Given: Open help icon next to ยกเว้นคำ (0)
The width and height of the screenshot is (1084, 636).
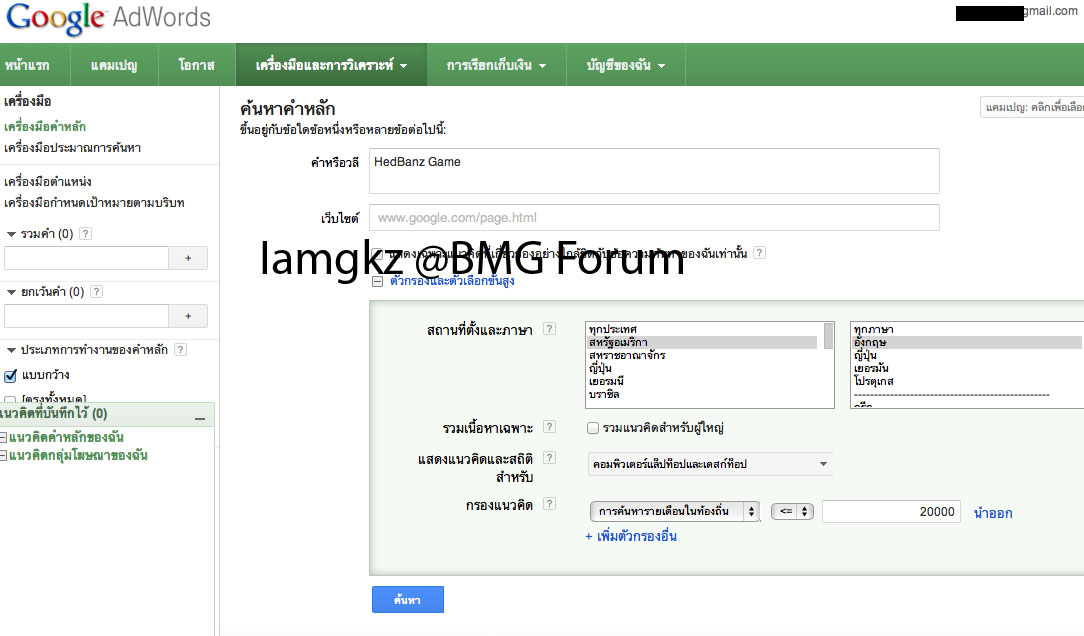Looking at the screenshot, I should [x=97, y=292].
